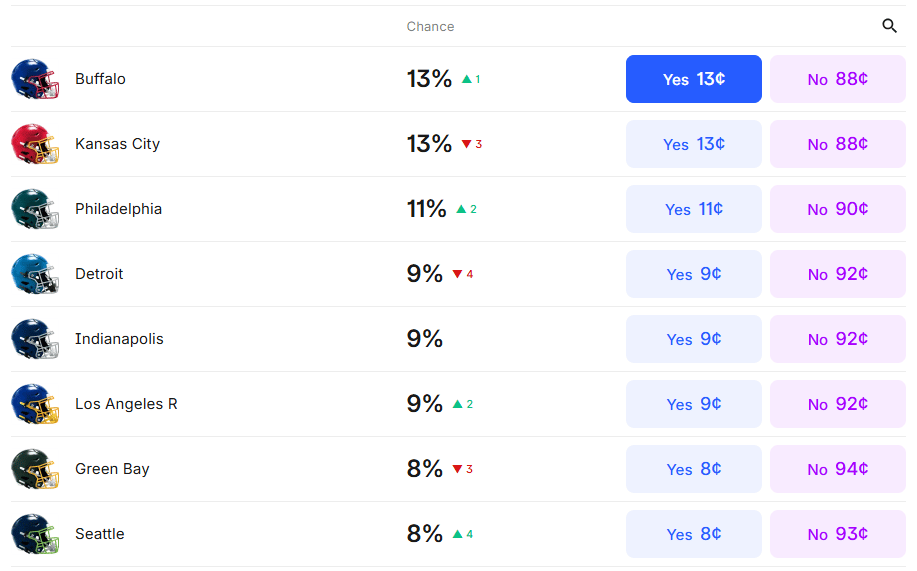Click the Detroit blue helmet icon

pyautogui.click(x=35, y=274)
